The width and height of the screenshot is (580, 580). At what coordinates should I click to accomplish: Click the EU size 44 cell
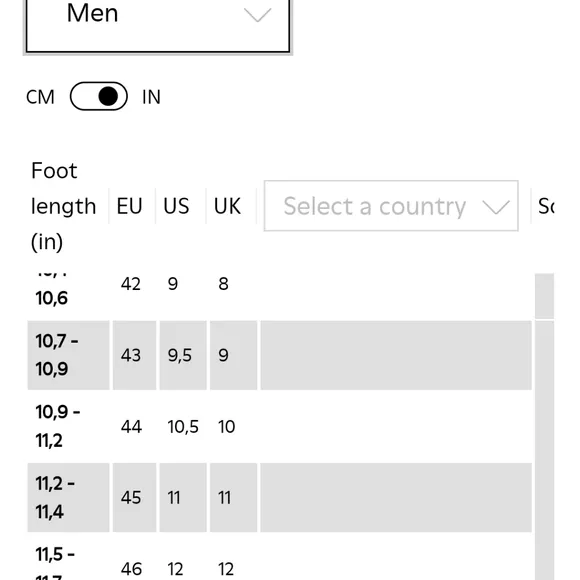pos(131,426)
